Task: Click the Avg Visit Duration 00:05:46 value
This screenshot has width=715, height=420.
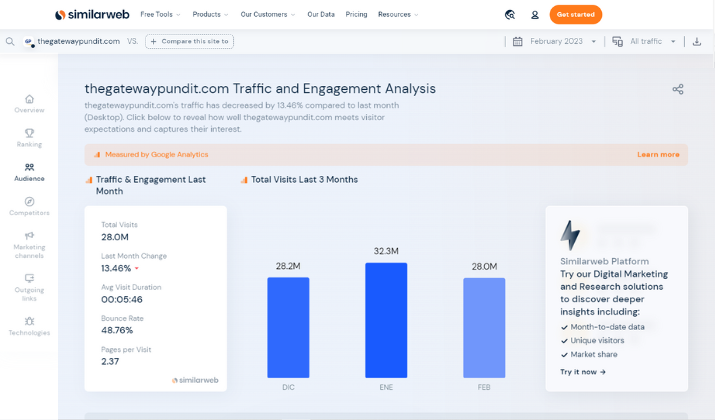Action: pos(122,300)
